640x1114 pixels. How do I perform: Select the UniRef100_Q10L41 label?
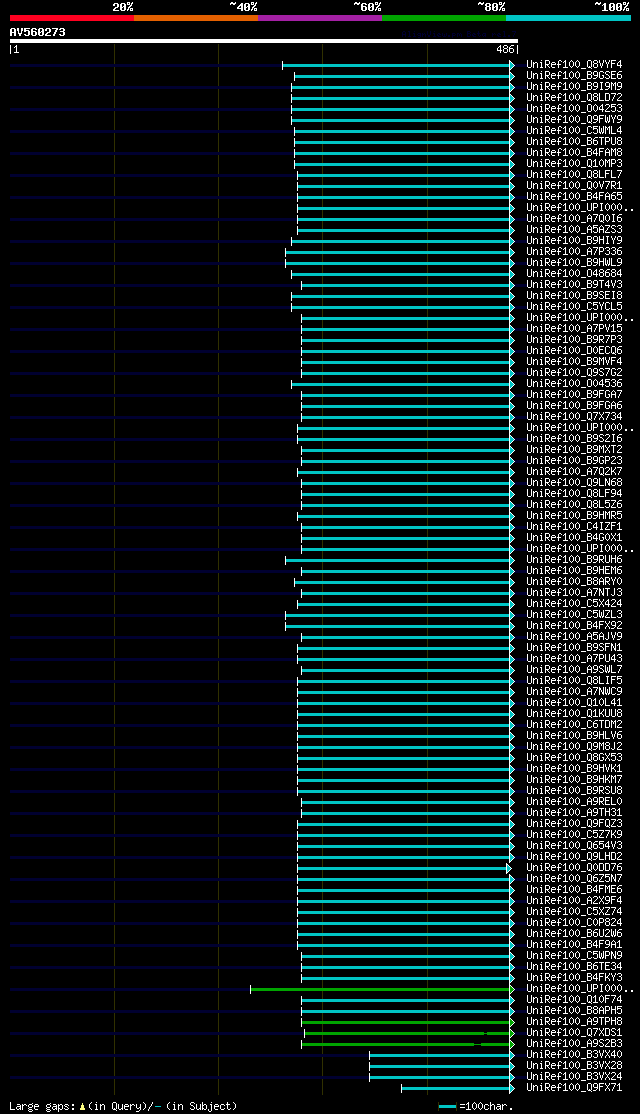(x=575, y=703)
